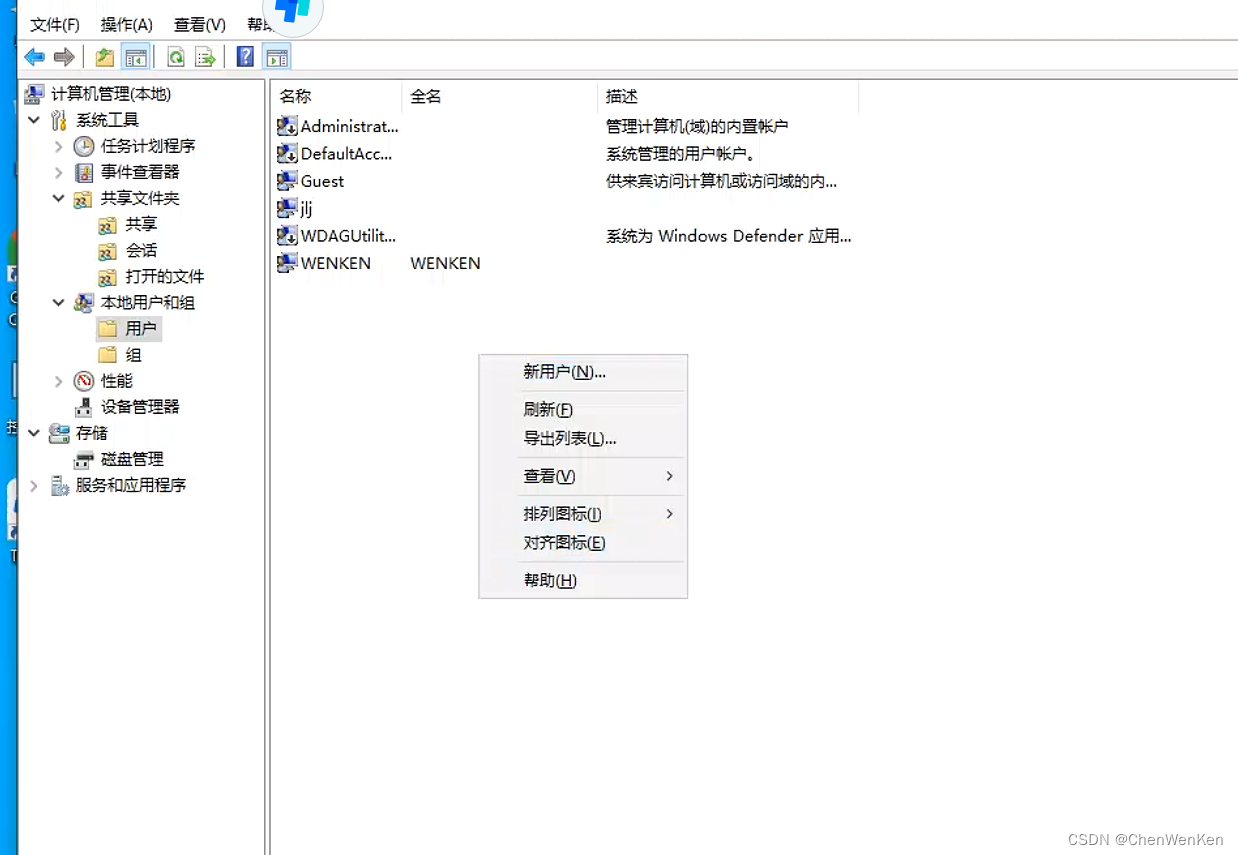Expand the 服务和应用程序 node arrow
This screenshot has width=1238, height=855.
tap(34, 485)
